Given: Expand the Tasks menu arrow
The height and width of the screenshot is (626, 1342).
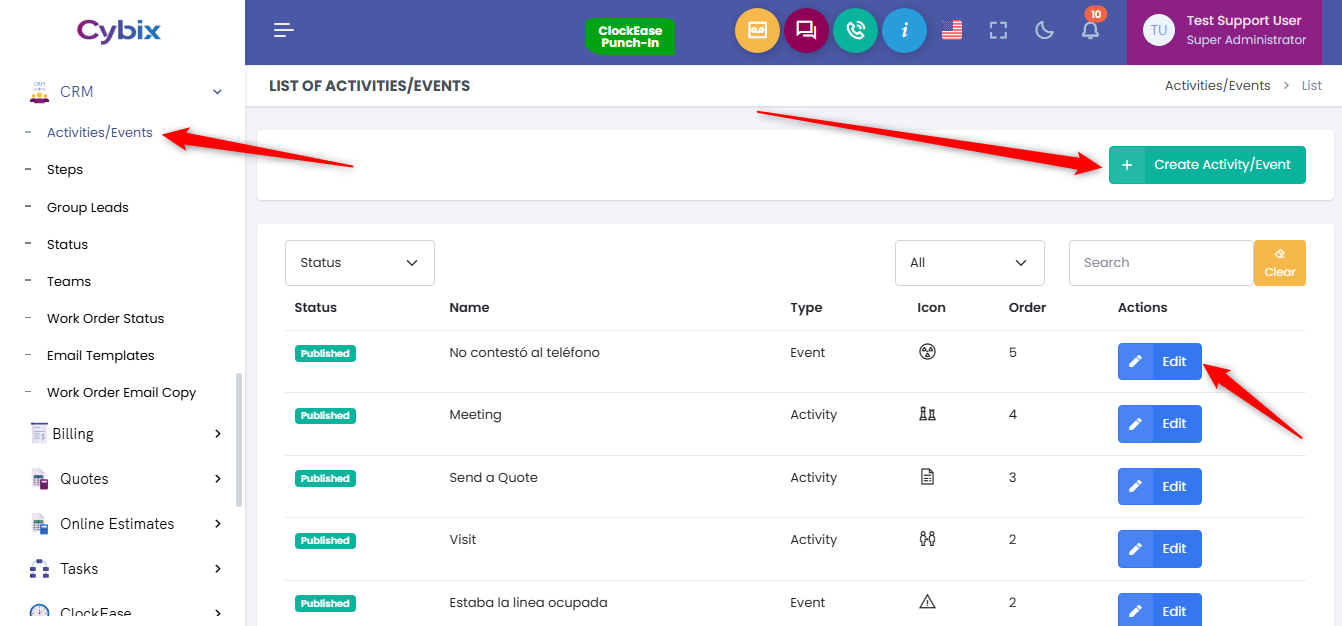Looking at the screenshot, I should tap(218, 569).
